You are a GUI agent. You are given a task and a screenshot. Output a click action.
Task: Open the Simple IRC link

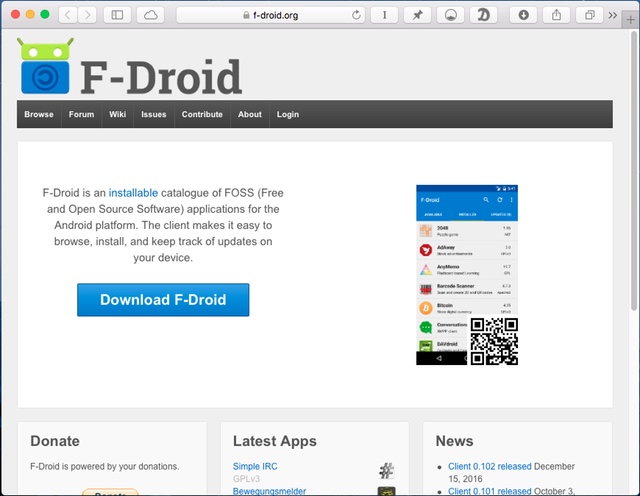[255, 466]
